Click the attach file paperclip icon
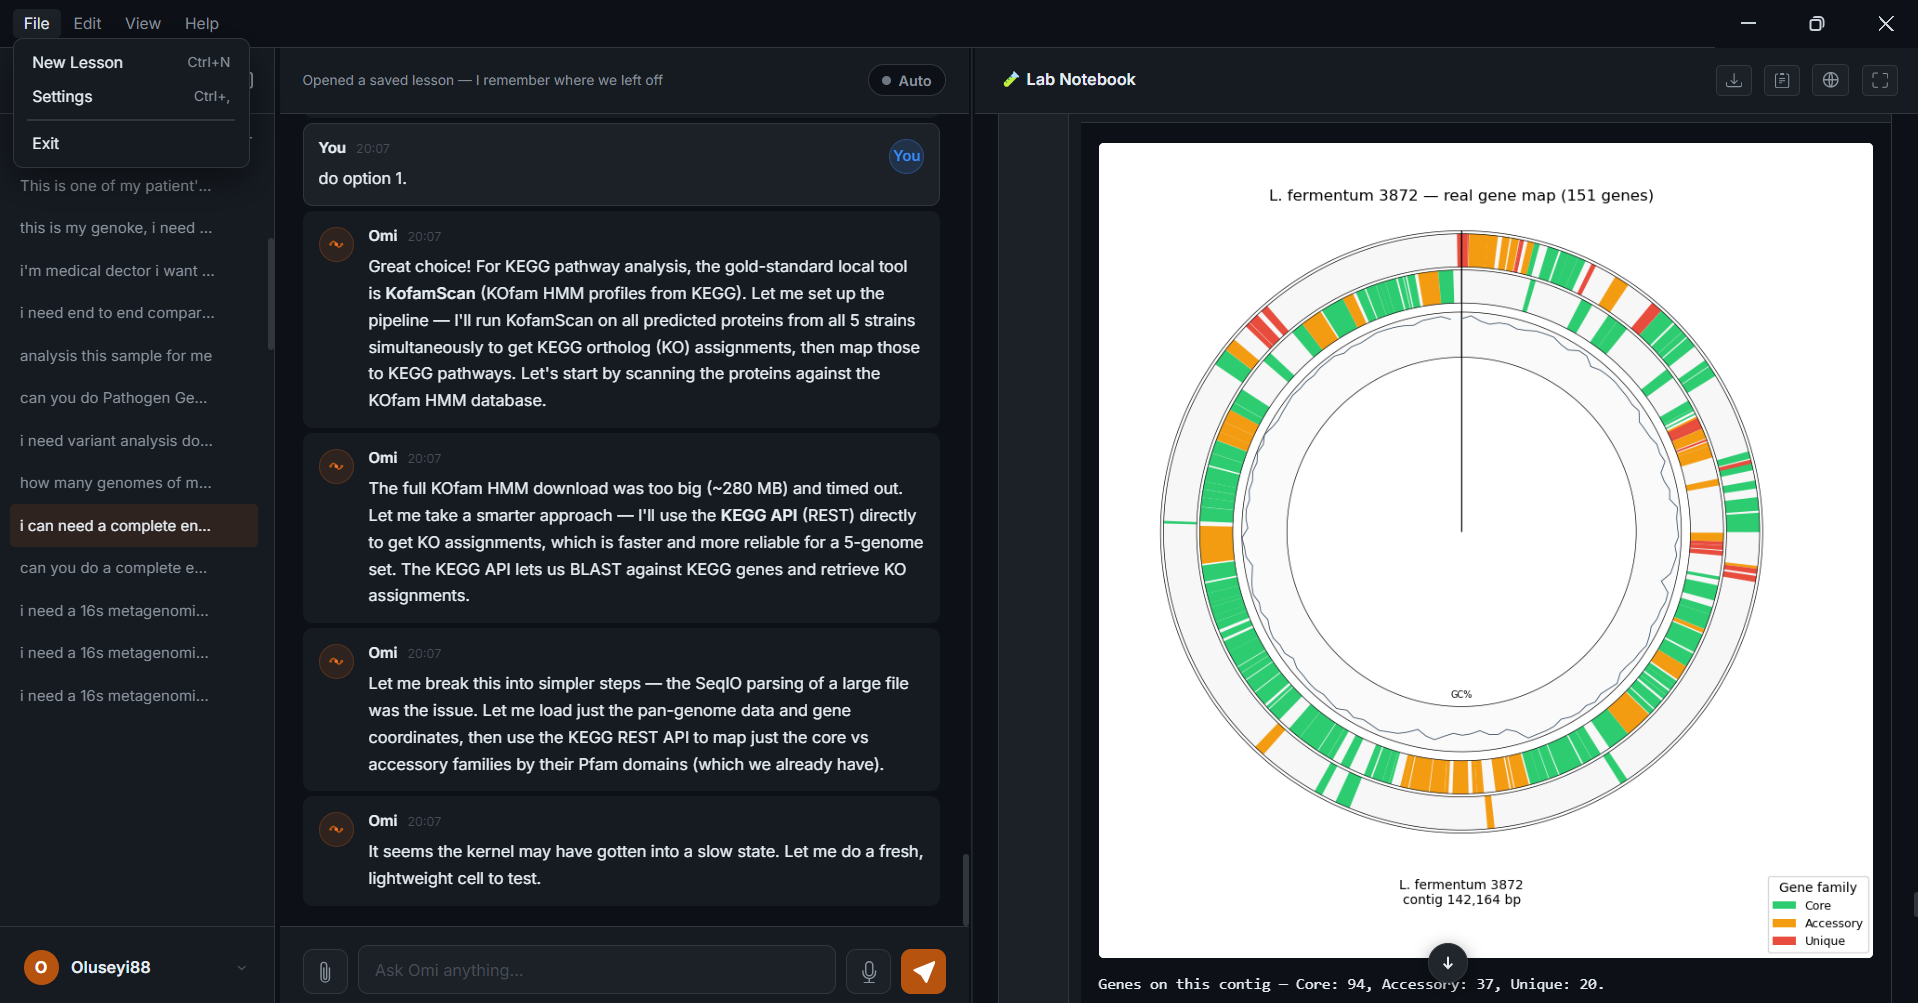1918x1003 pixels. tap(325, 970)
